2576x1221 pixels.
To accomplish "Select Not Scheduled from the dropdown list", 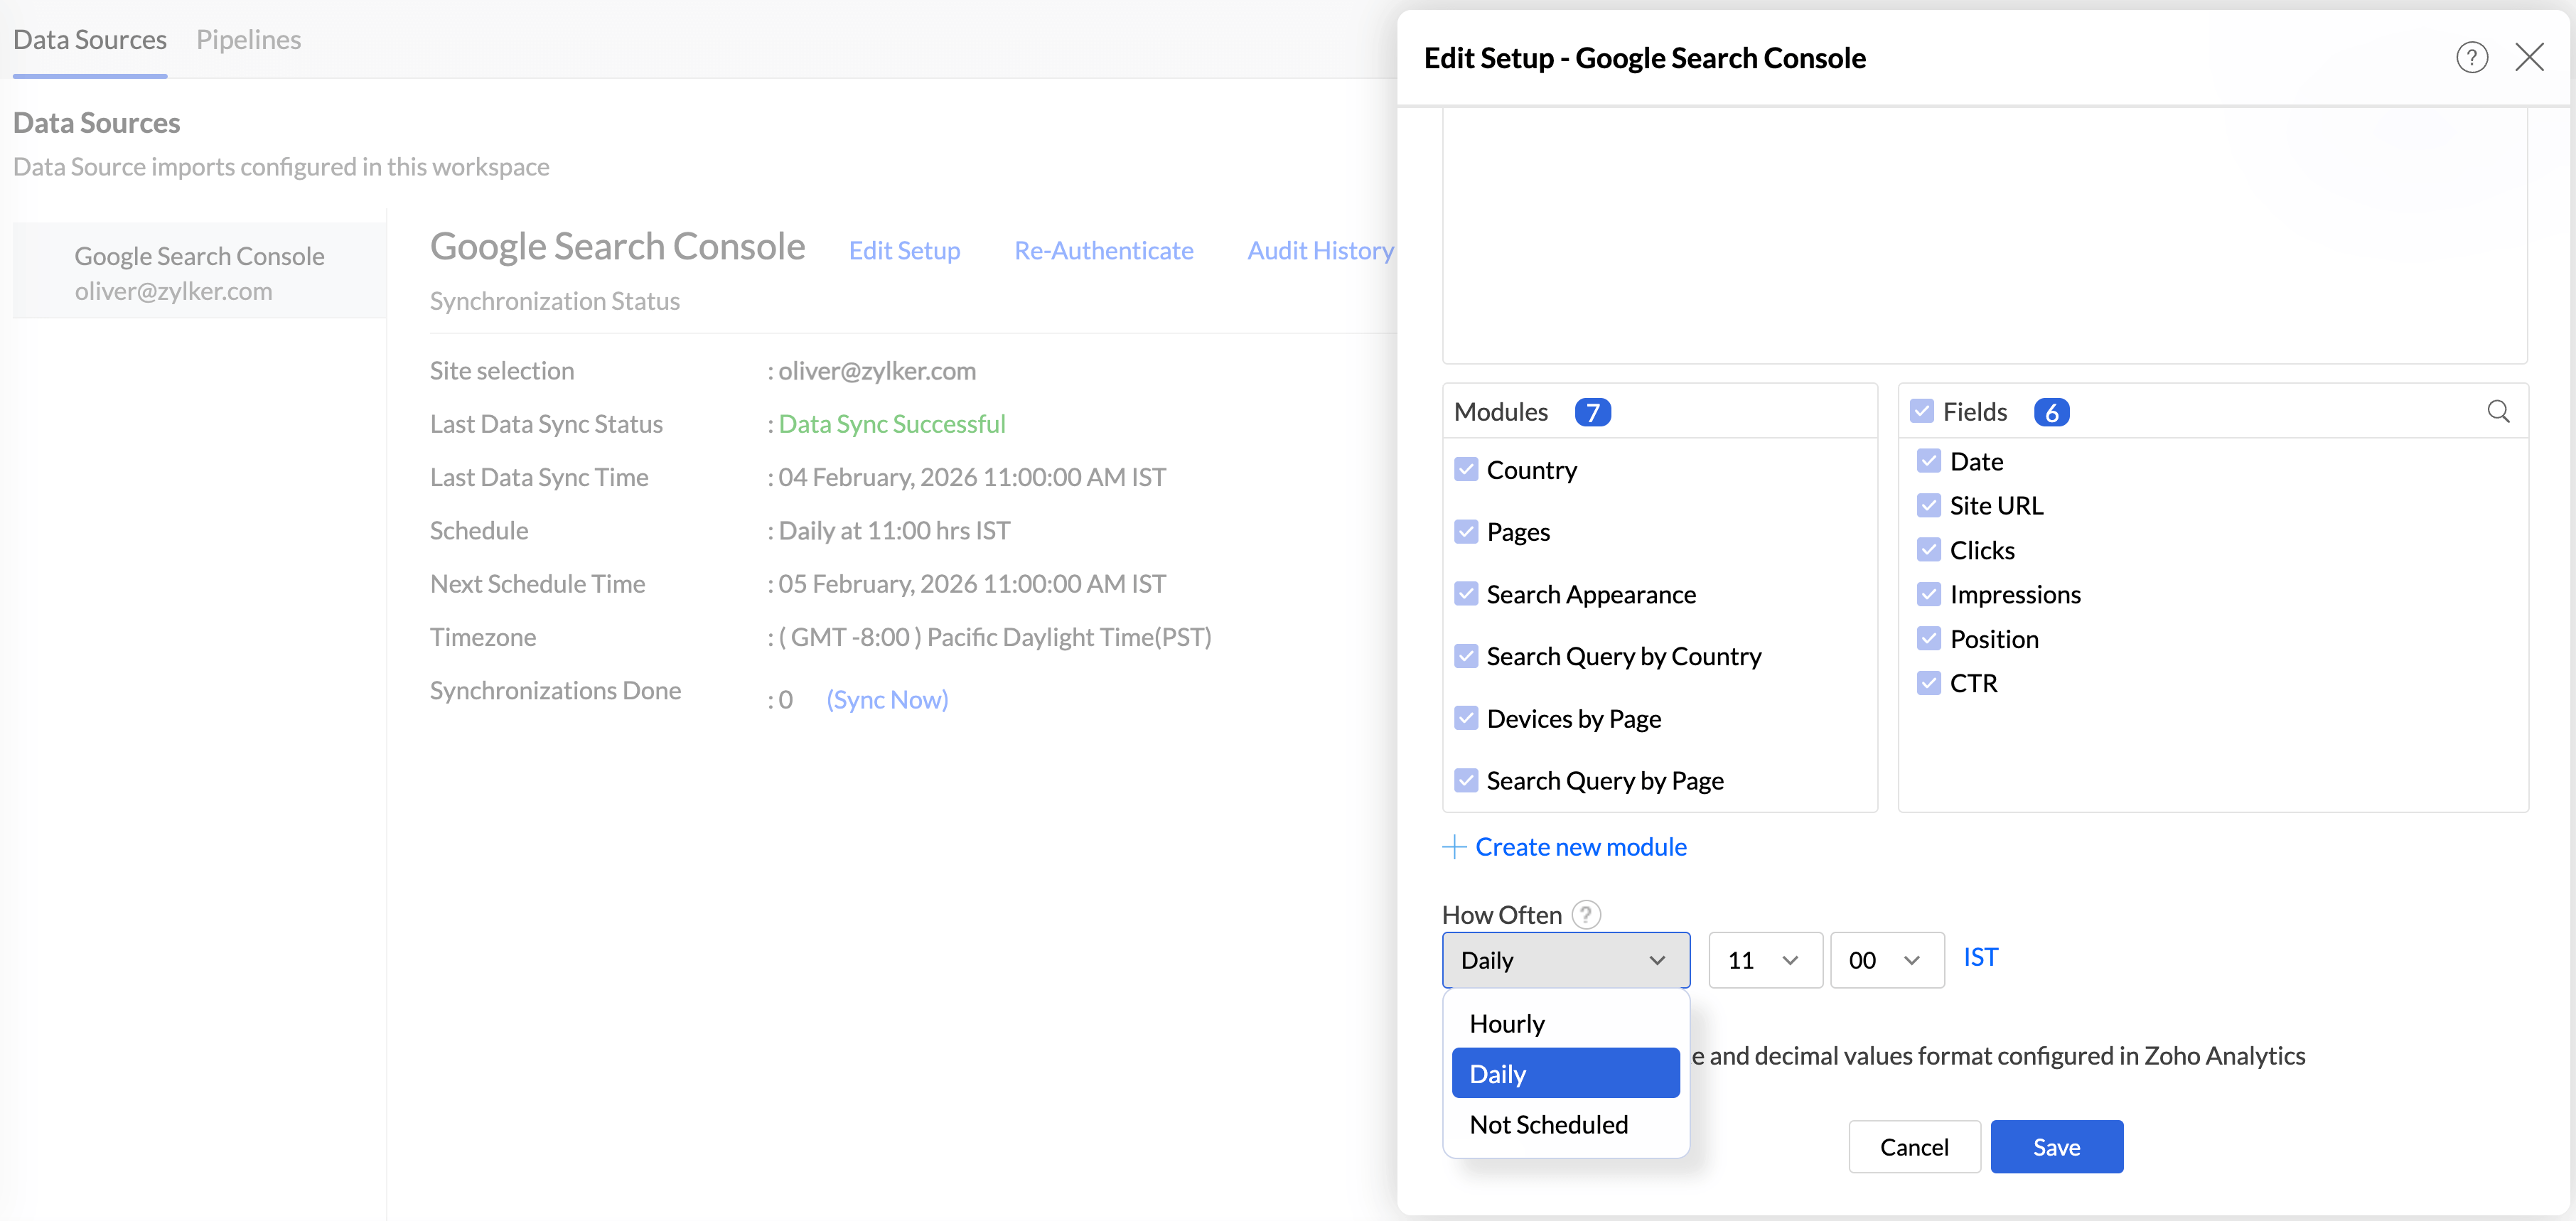I will [x=1548, y=1124].
